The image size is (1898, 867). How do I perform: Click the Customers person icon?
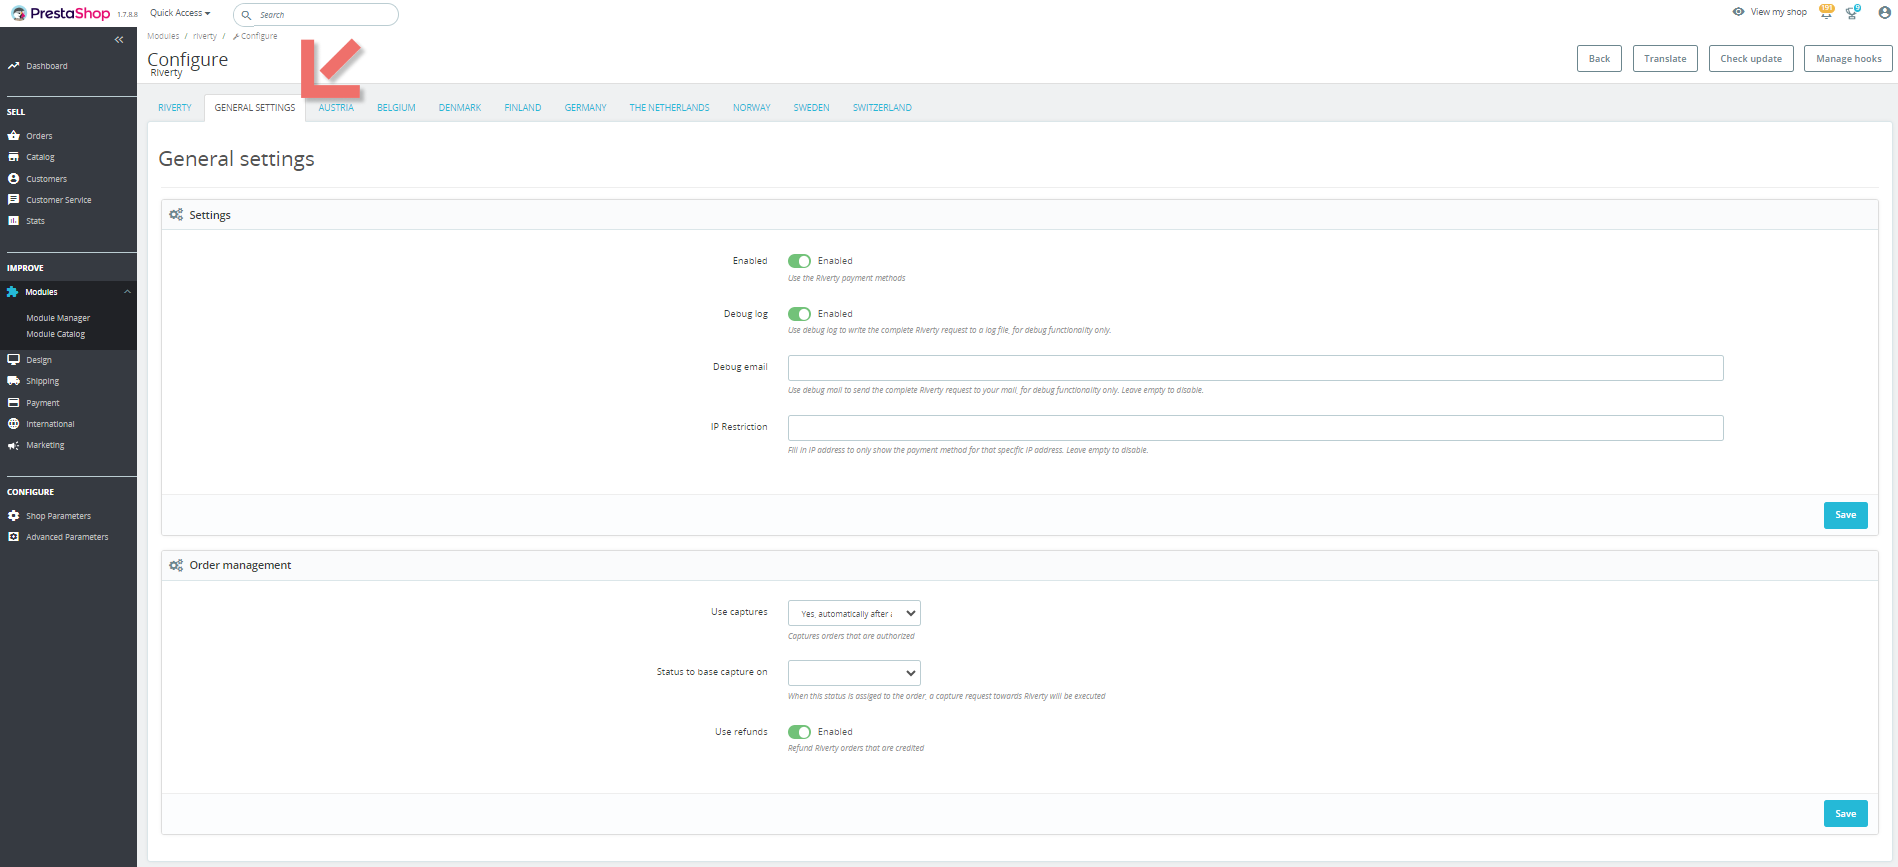point(14,179)
